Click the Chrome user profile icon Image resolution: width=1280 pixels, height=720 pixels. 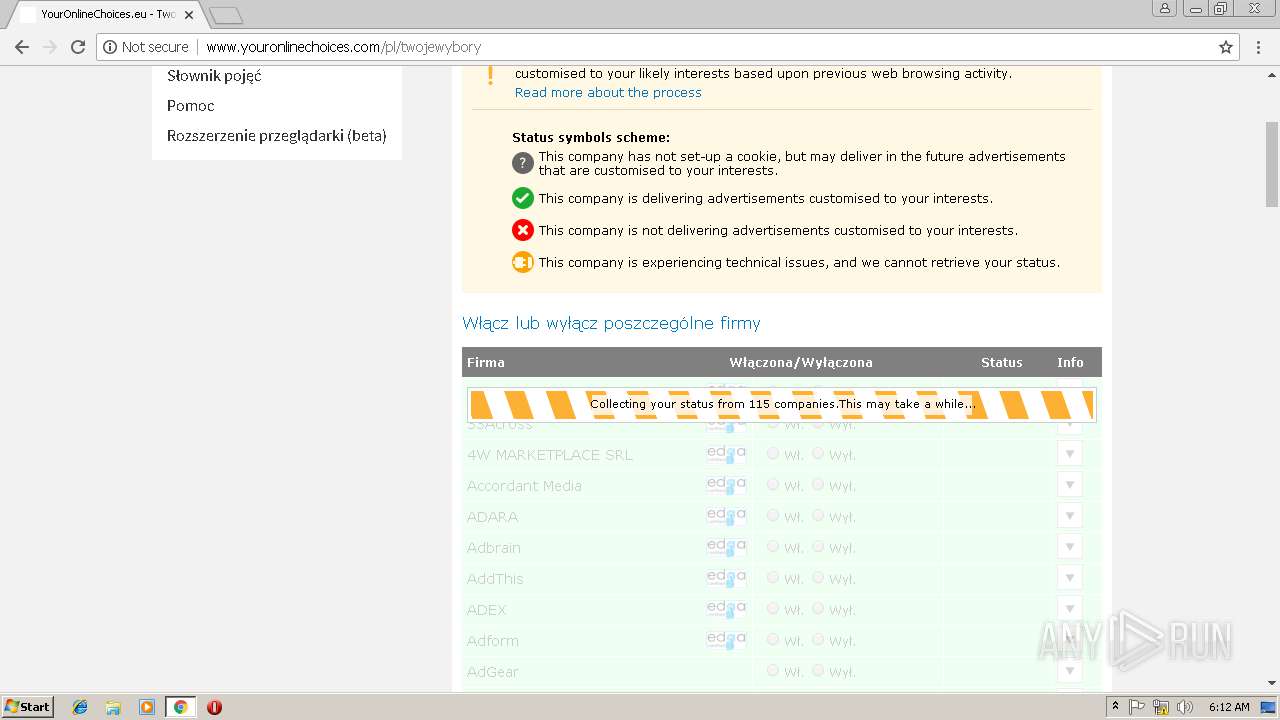tap(1165, 9)
